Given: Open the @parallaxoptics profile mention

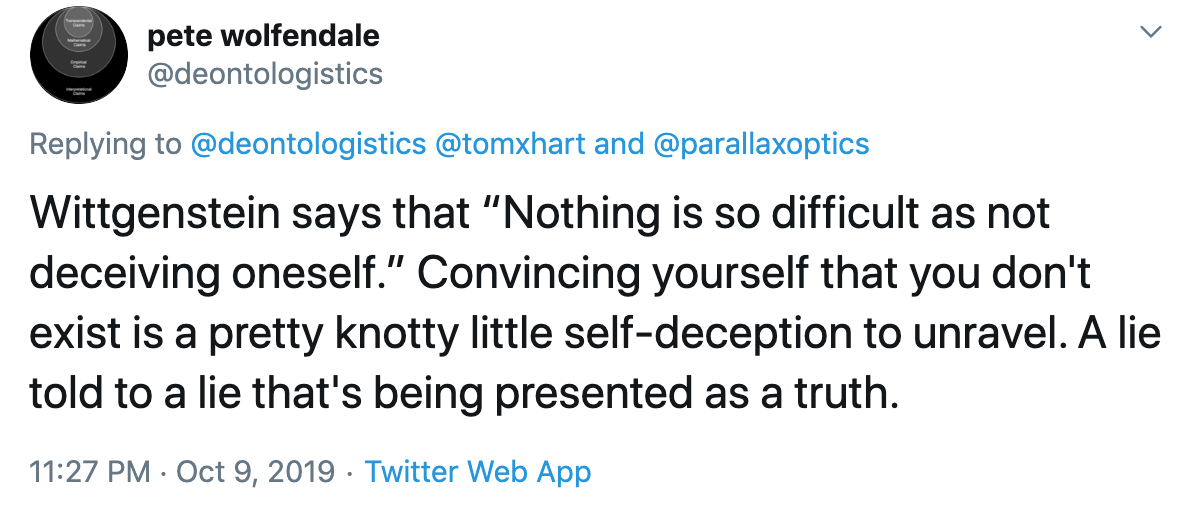Looking at the screenshot, I should 761,144.
